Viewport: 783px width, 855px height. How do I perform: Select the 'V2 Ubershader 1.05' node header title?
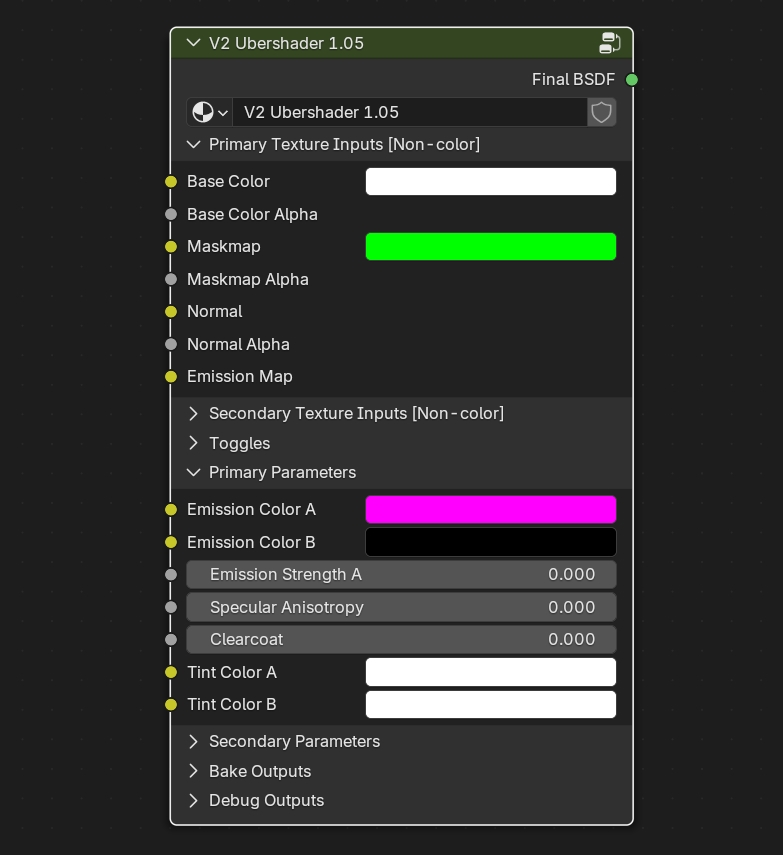click(x=286, y=43)
